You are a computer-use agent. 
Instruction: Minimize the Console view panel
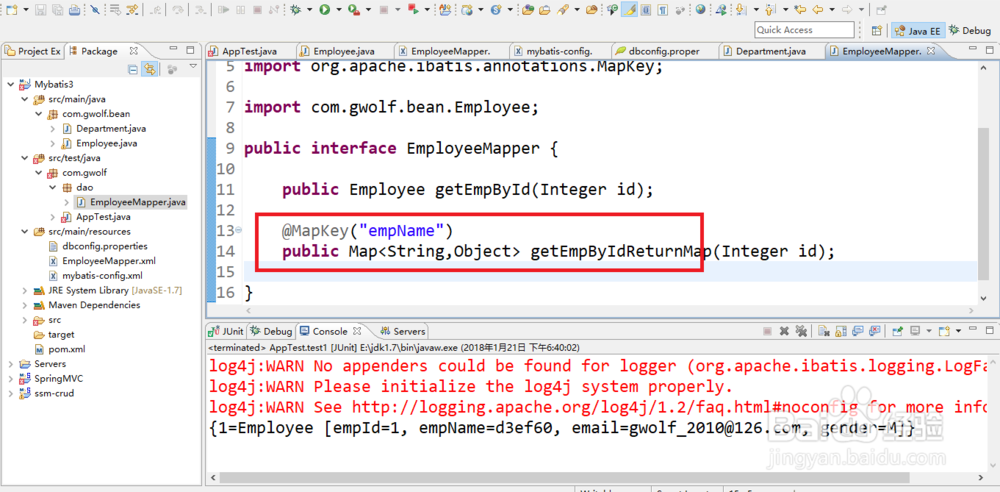pyautogui.click(x=973, y=329)
